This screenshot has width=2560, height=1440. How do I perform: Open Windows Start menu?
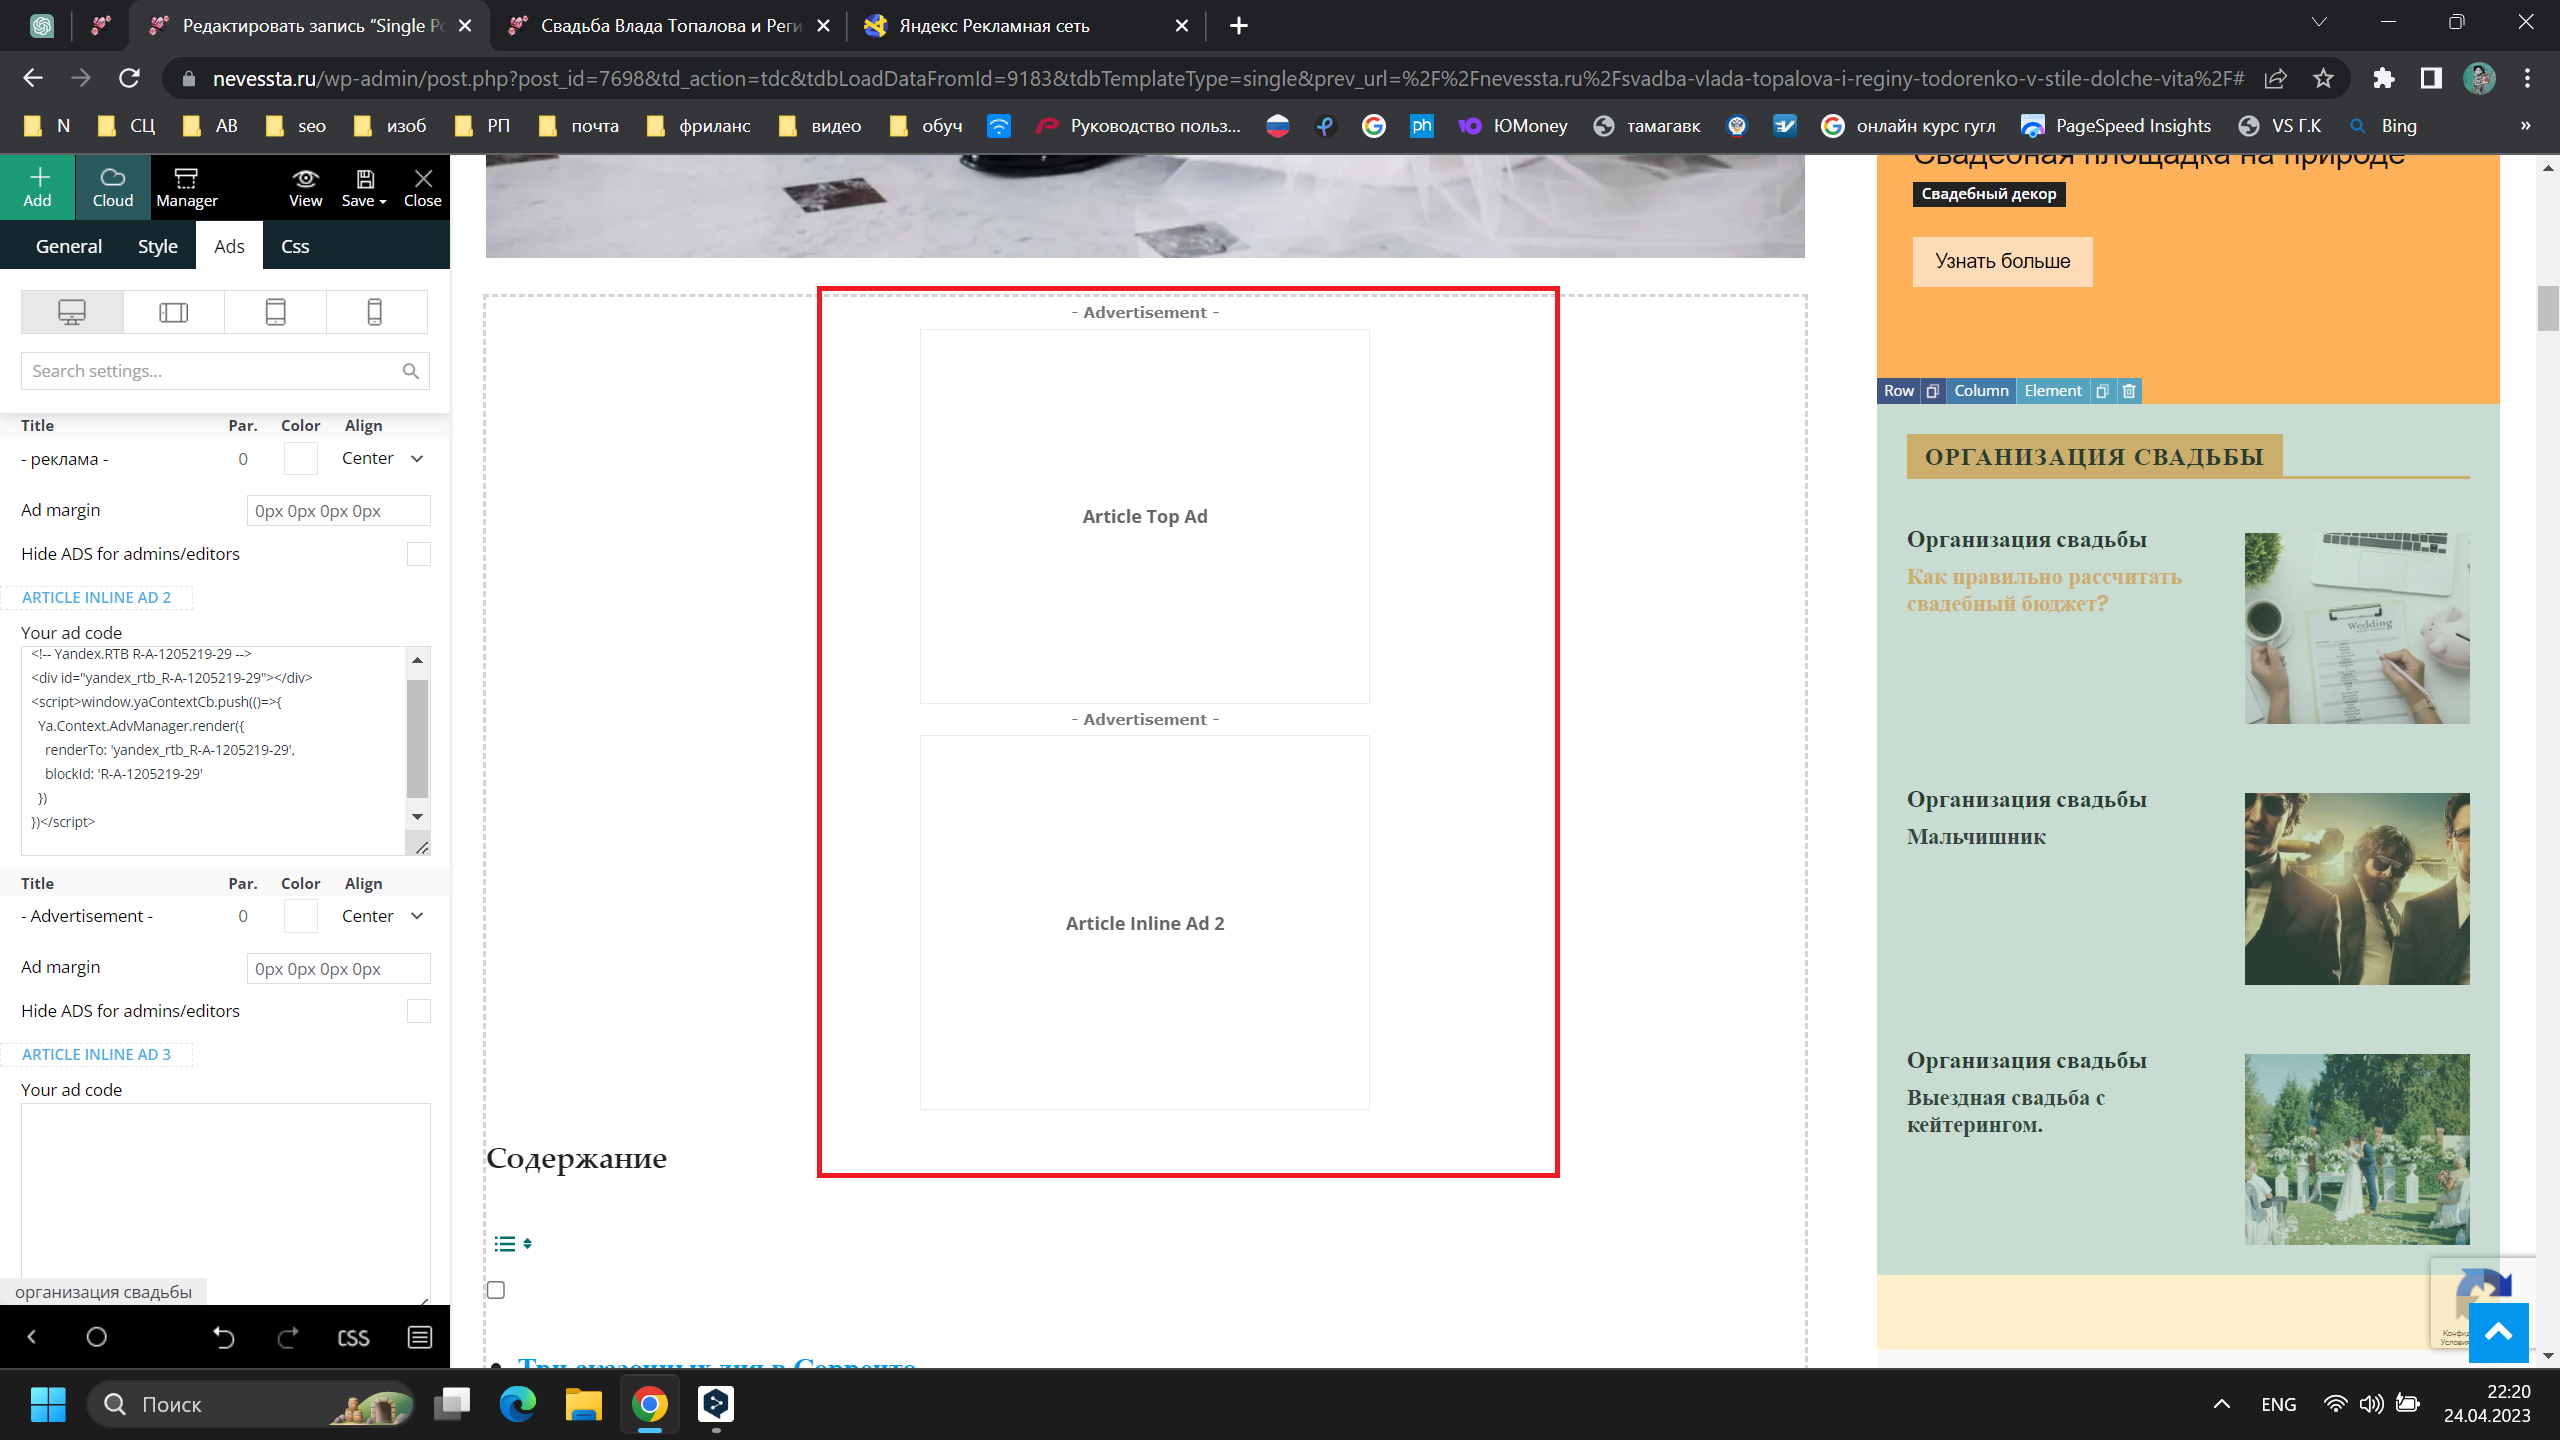coord(48,1404)
